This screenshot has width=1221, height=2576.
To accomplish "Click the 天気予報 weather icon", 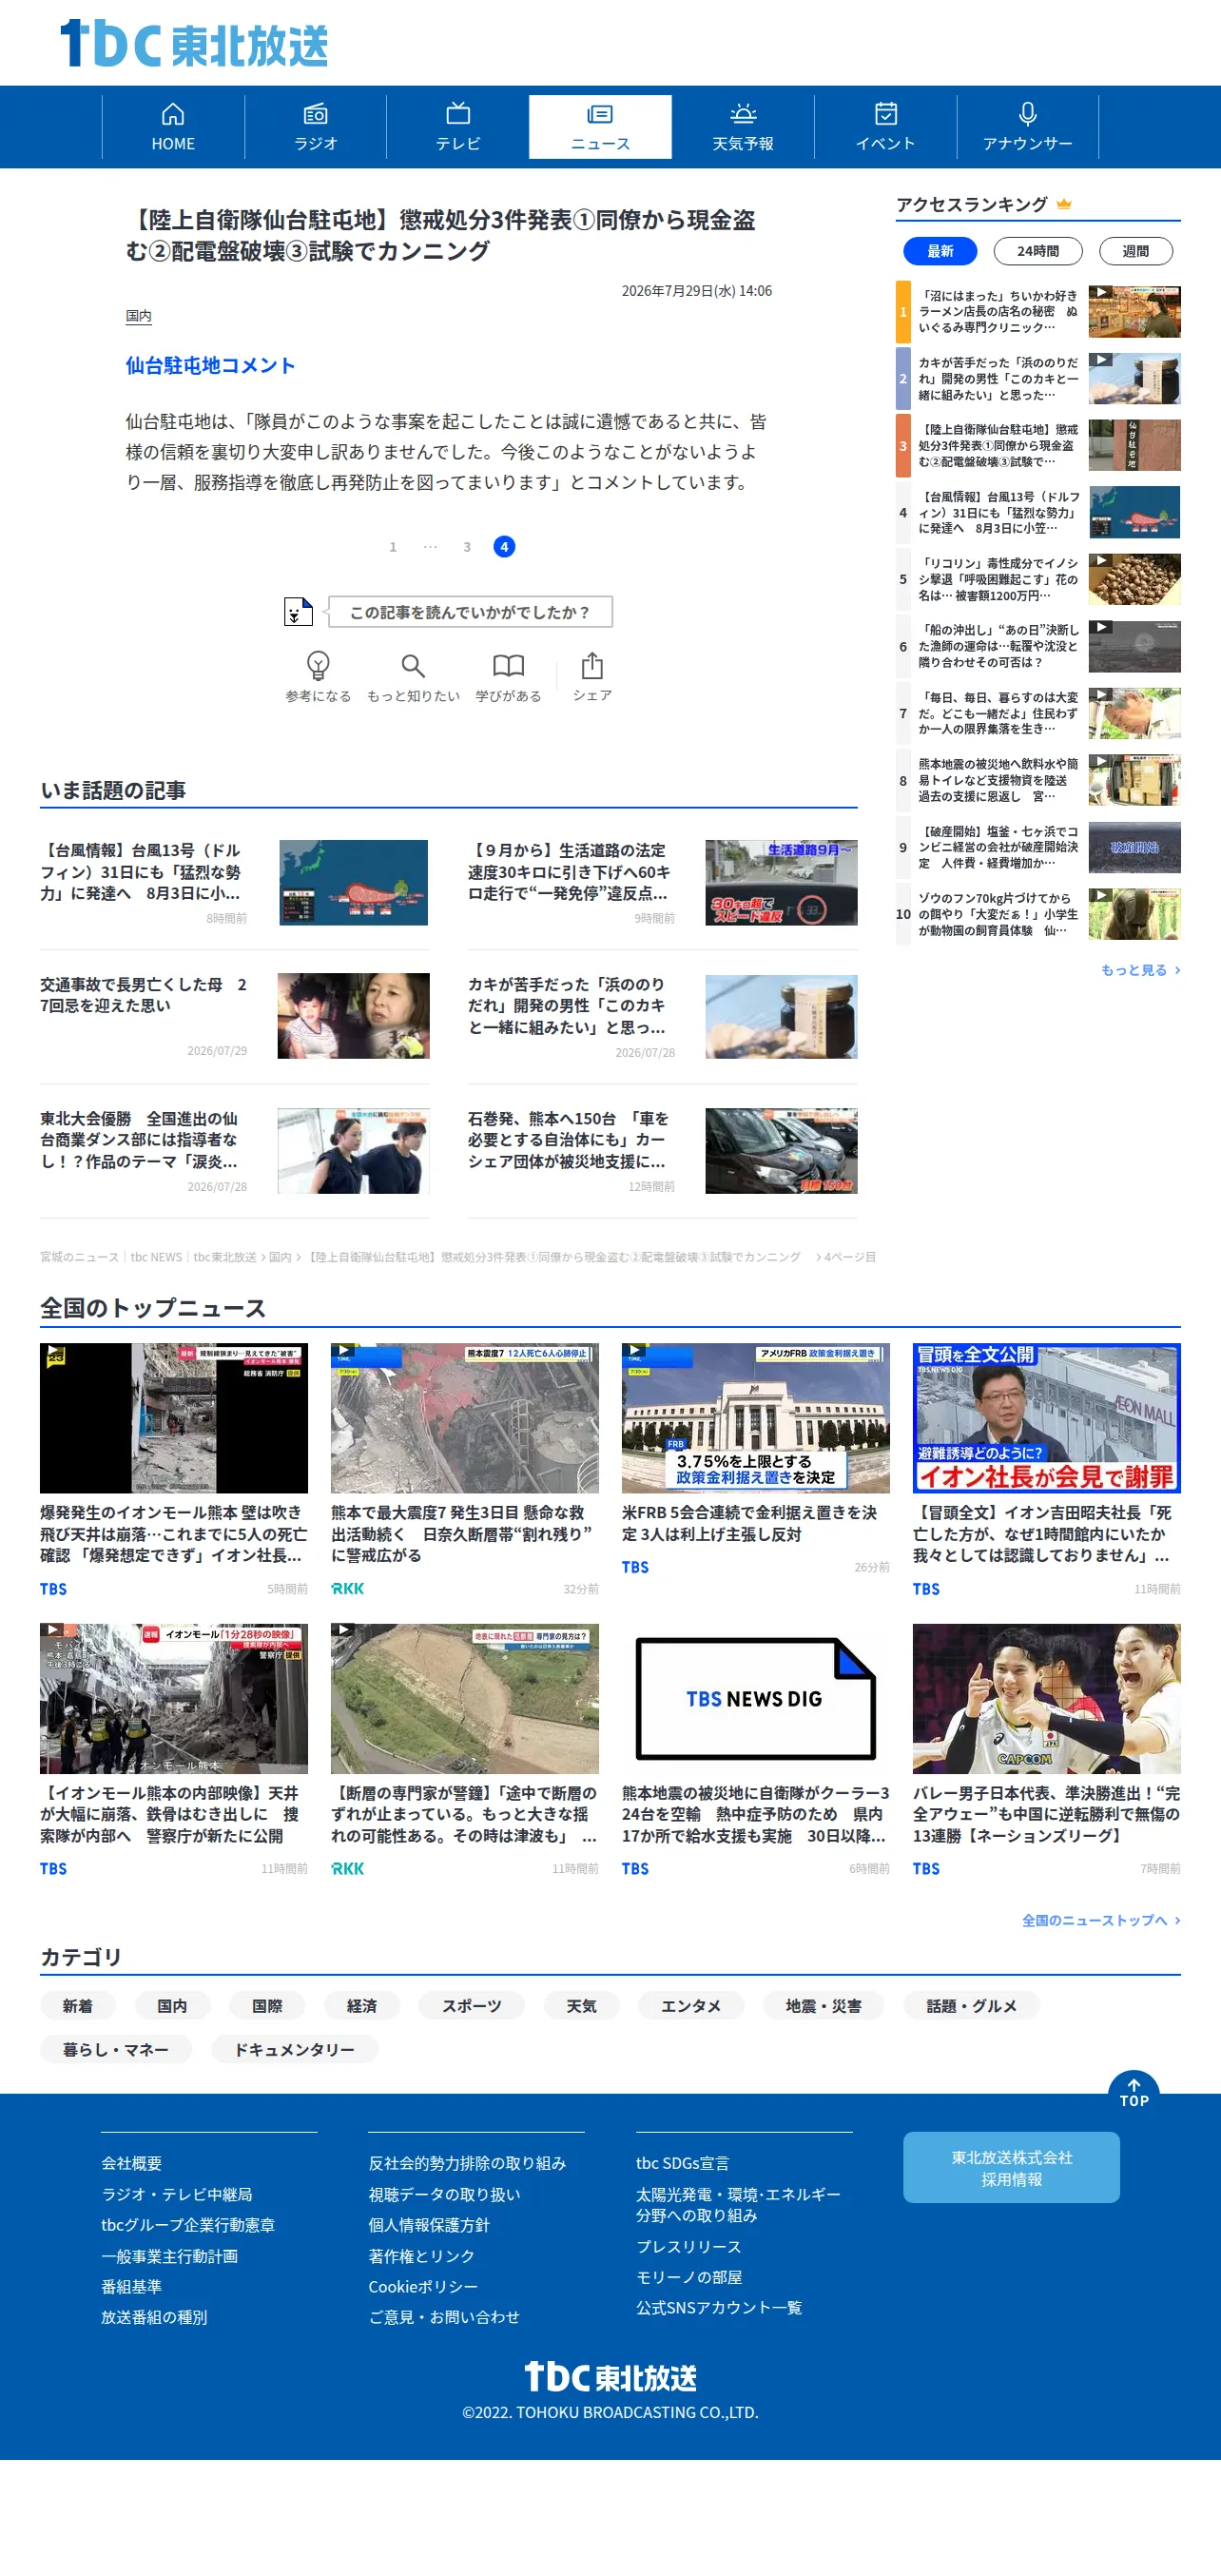I will click(743, 114).
